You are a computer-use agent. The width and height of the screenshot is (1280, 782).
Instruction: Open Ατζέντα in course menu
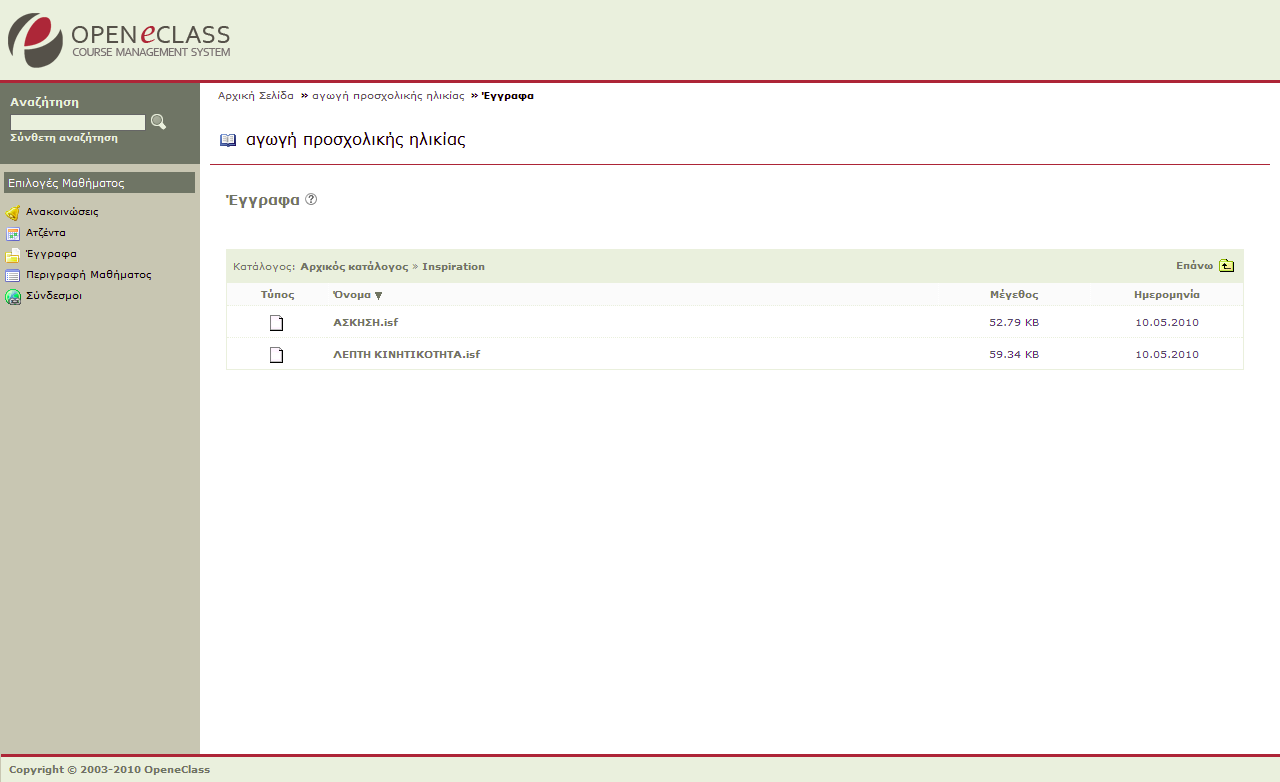46,233
